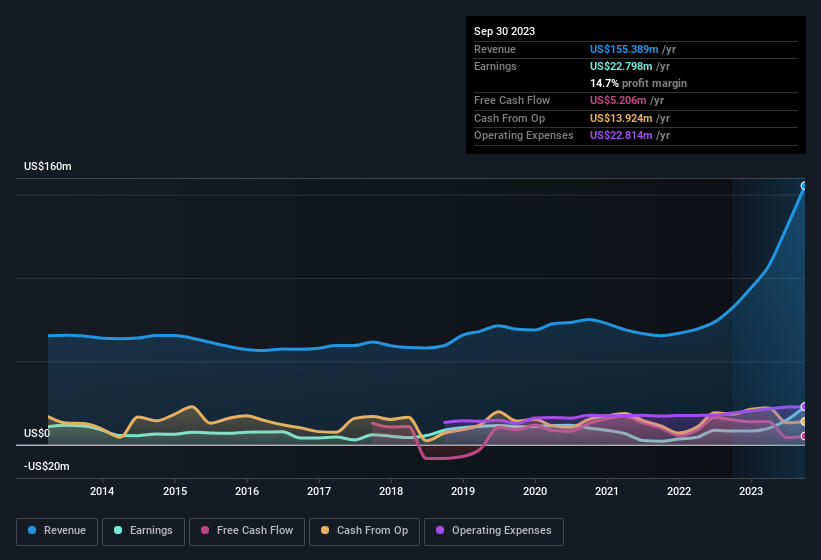
Task: Click the pink Free Cash Flow dot
Action: (x=205, y=530)
